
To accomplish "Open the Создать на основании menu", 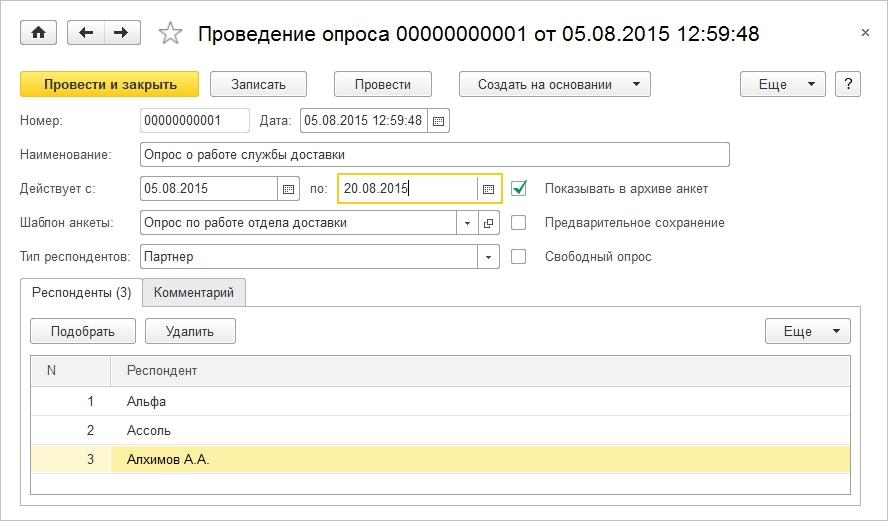I will click(554, 84).
